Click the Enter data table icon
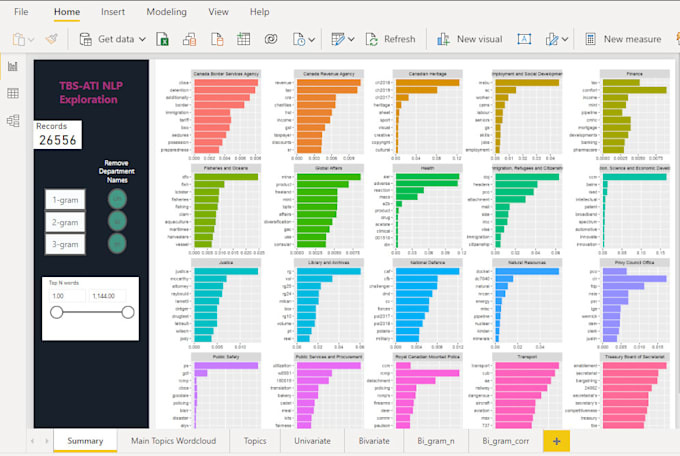This screenshot has height=456, width=680. [x=243, y=39]
